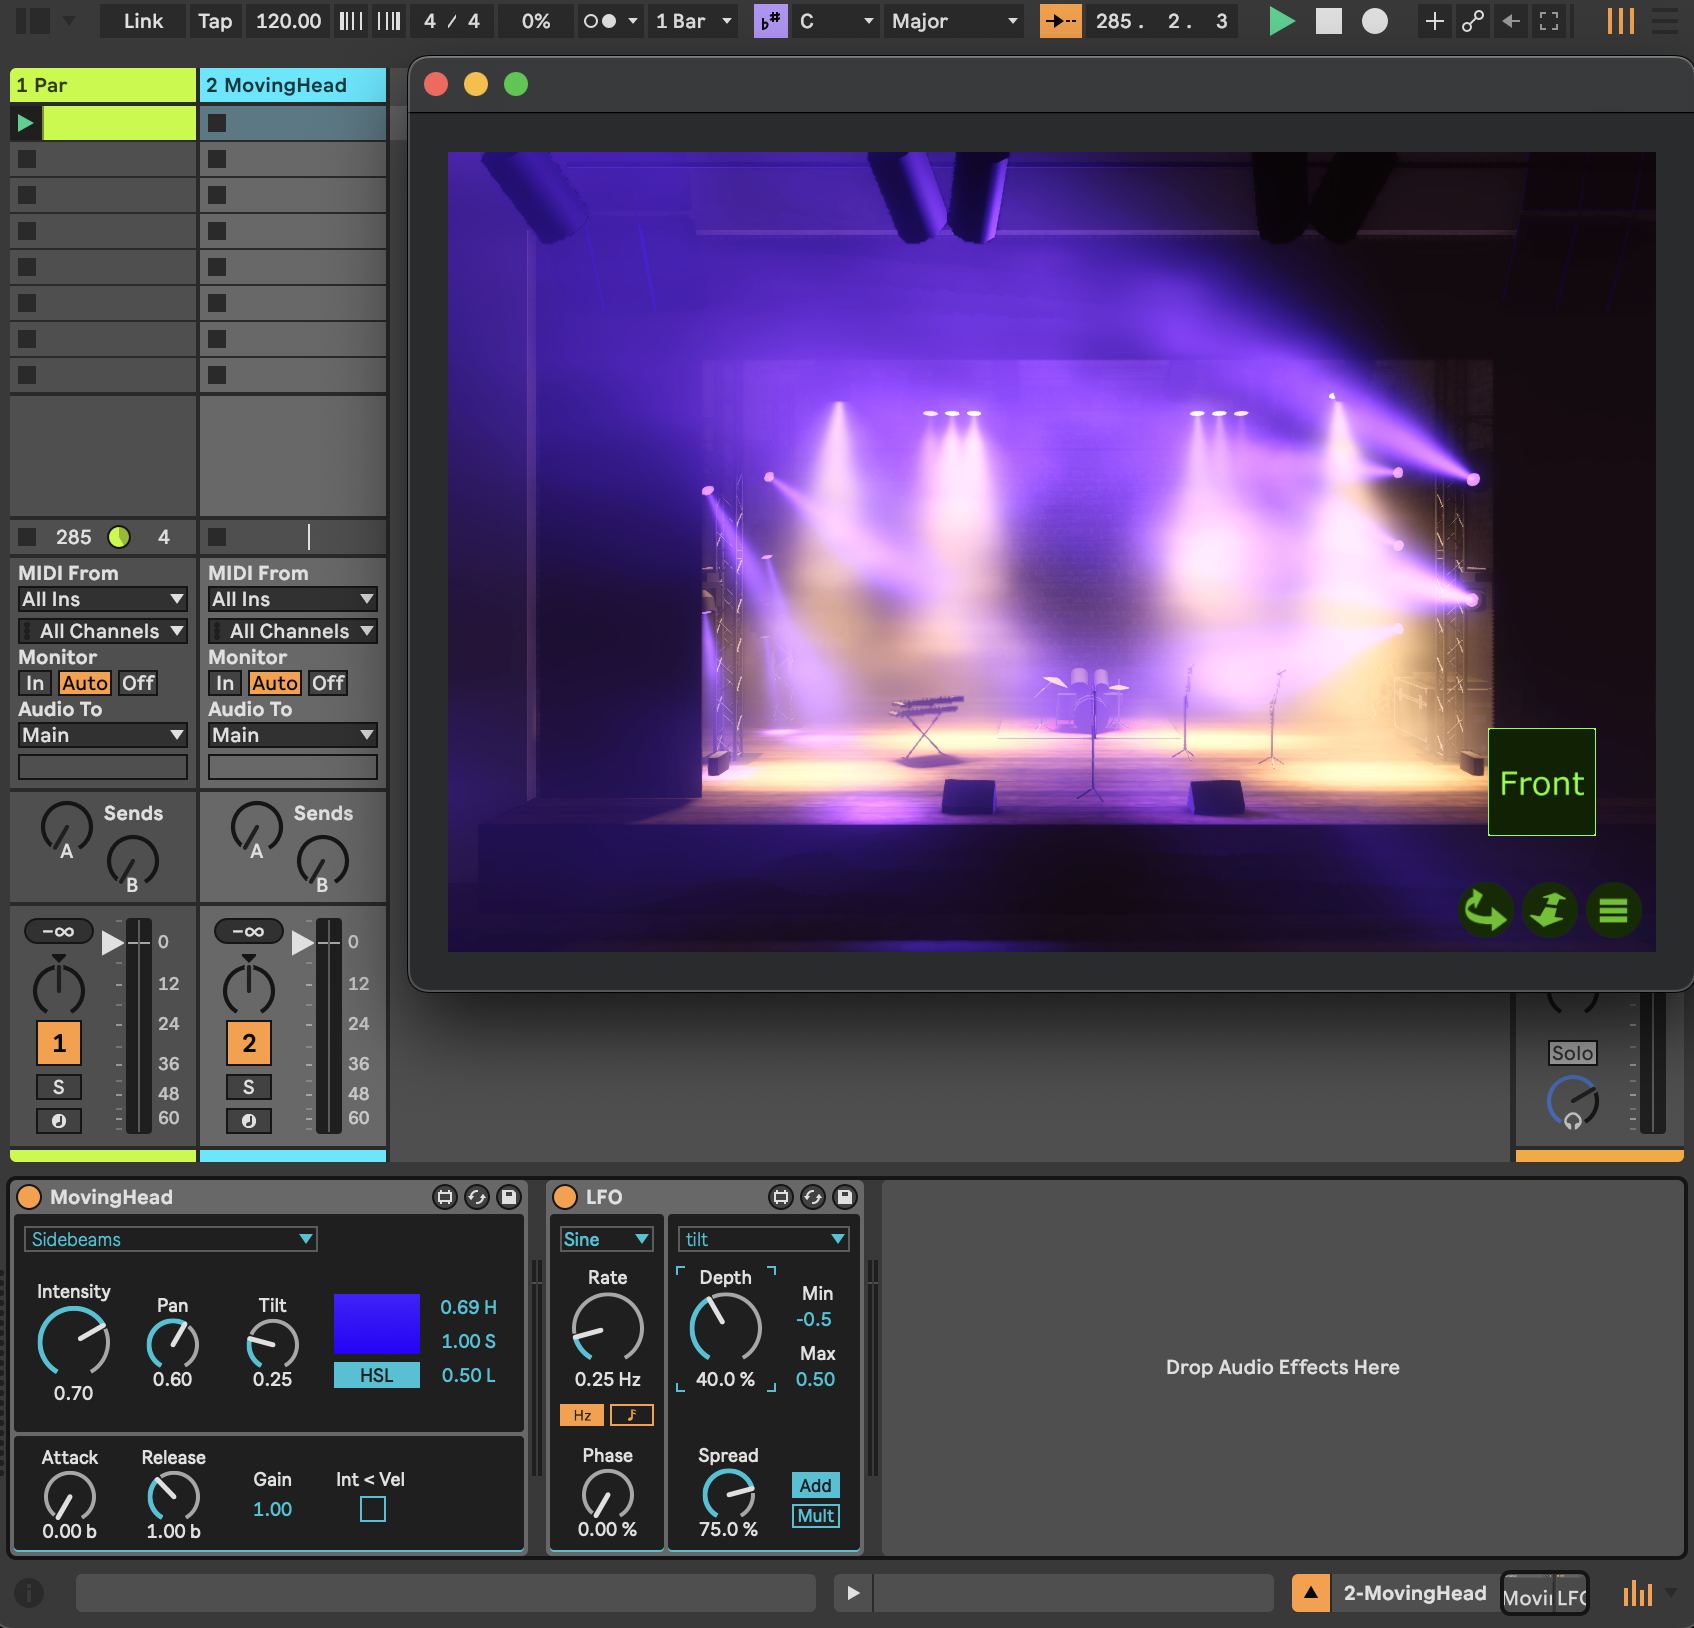Start playback with the green Play button

[1281, 21]
